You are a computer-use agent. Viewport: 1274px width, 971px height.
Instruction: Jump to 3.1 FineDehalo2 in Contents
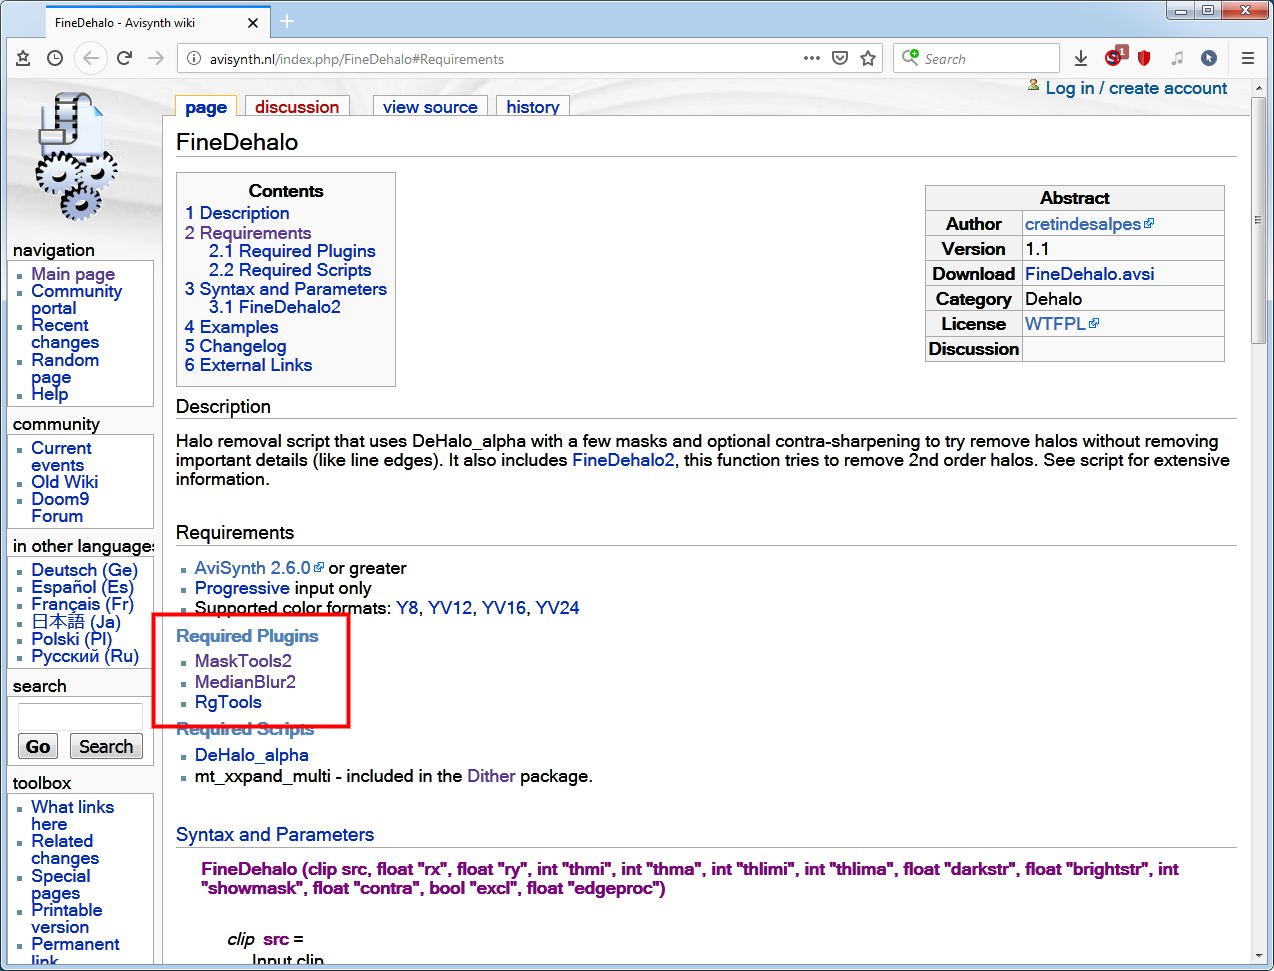(275, 307)
